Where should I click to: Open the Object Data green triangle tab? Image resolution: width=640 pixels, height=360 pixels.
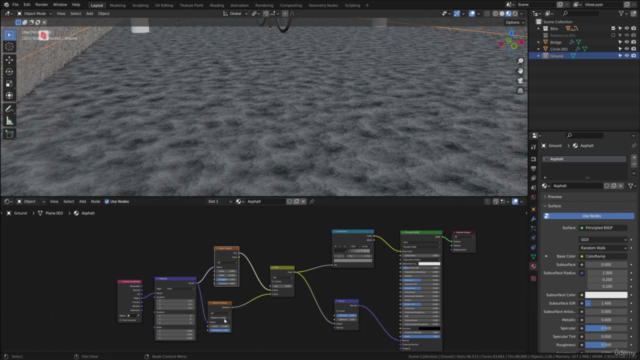(x=533, y=257)
